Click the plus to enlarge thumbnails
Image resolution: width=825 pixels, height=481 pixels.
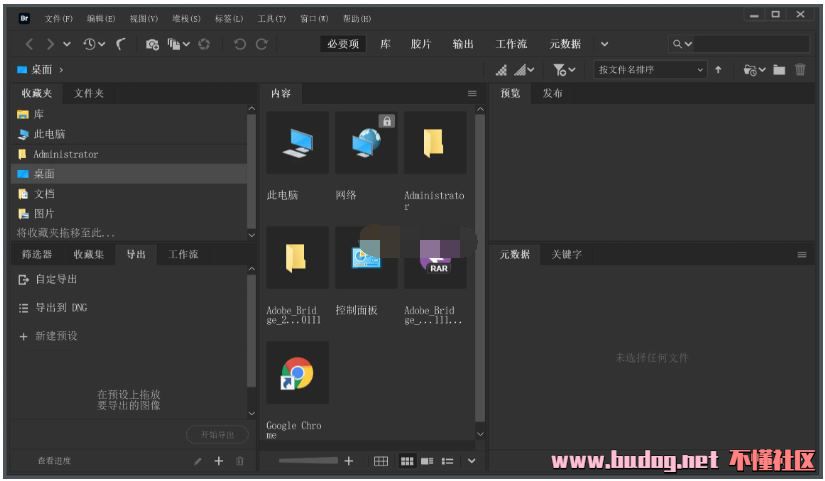point(348,461)
